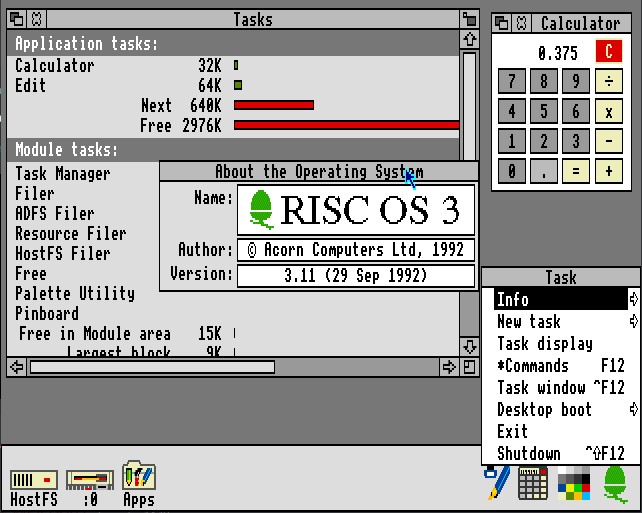Viewport: 642px width, 513px height.
Task: Click calculator plus key
Action: [x=609, y=171]
